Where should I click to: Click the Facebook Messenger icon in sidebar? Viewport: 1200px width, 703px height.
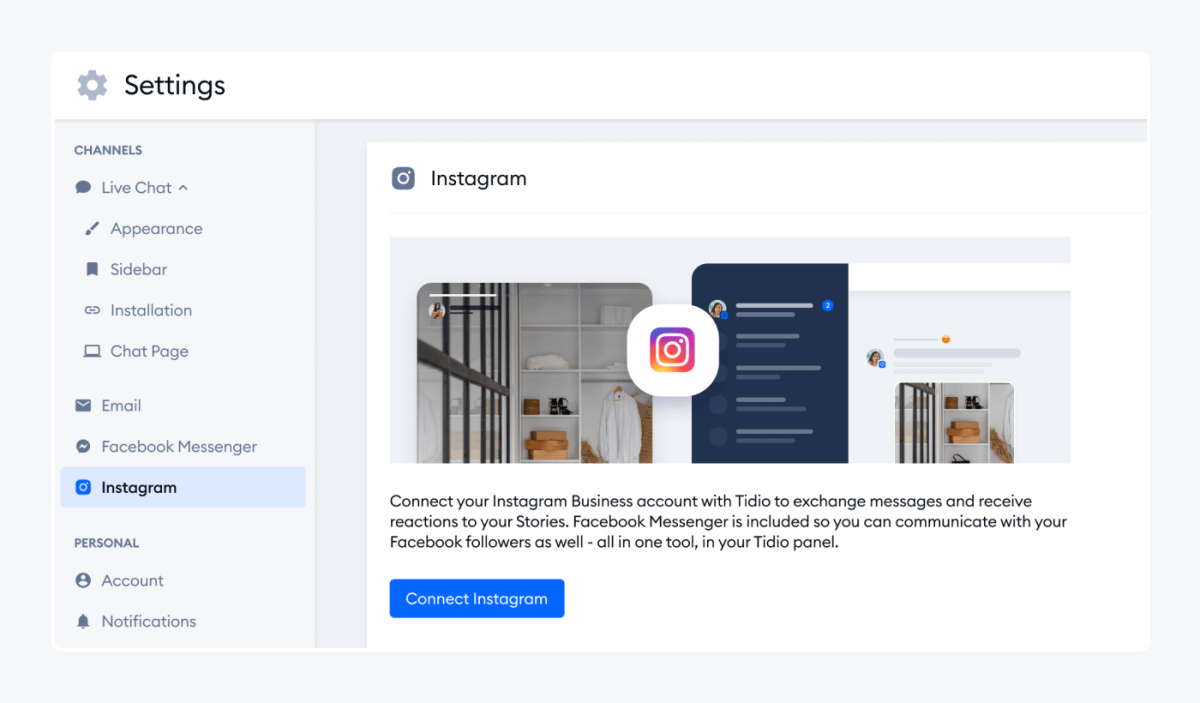point(83,447)
